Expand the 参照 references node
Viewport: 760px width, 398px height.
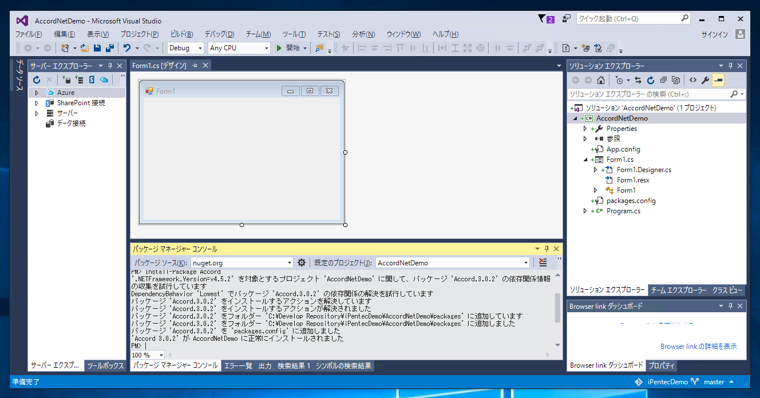(x=585, y=139)
